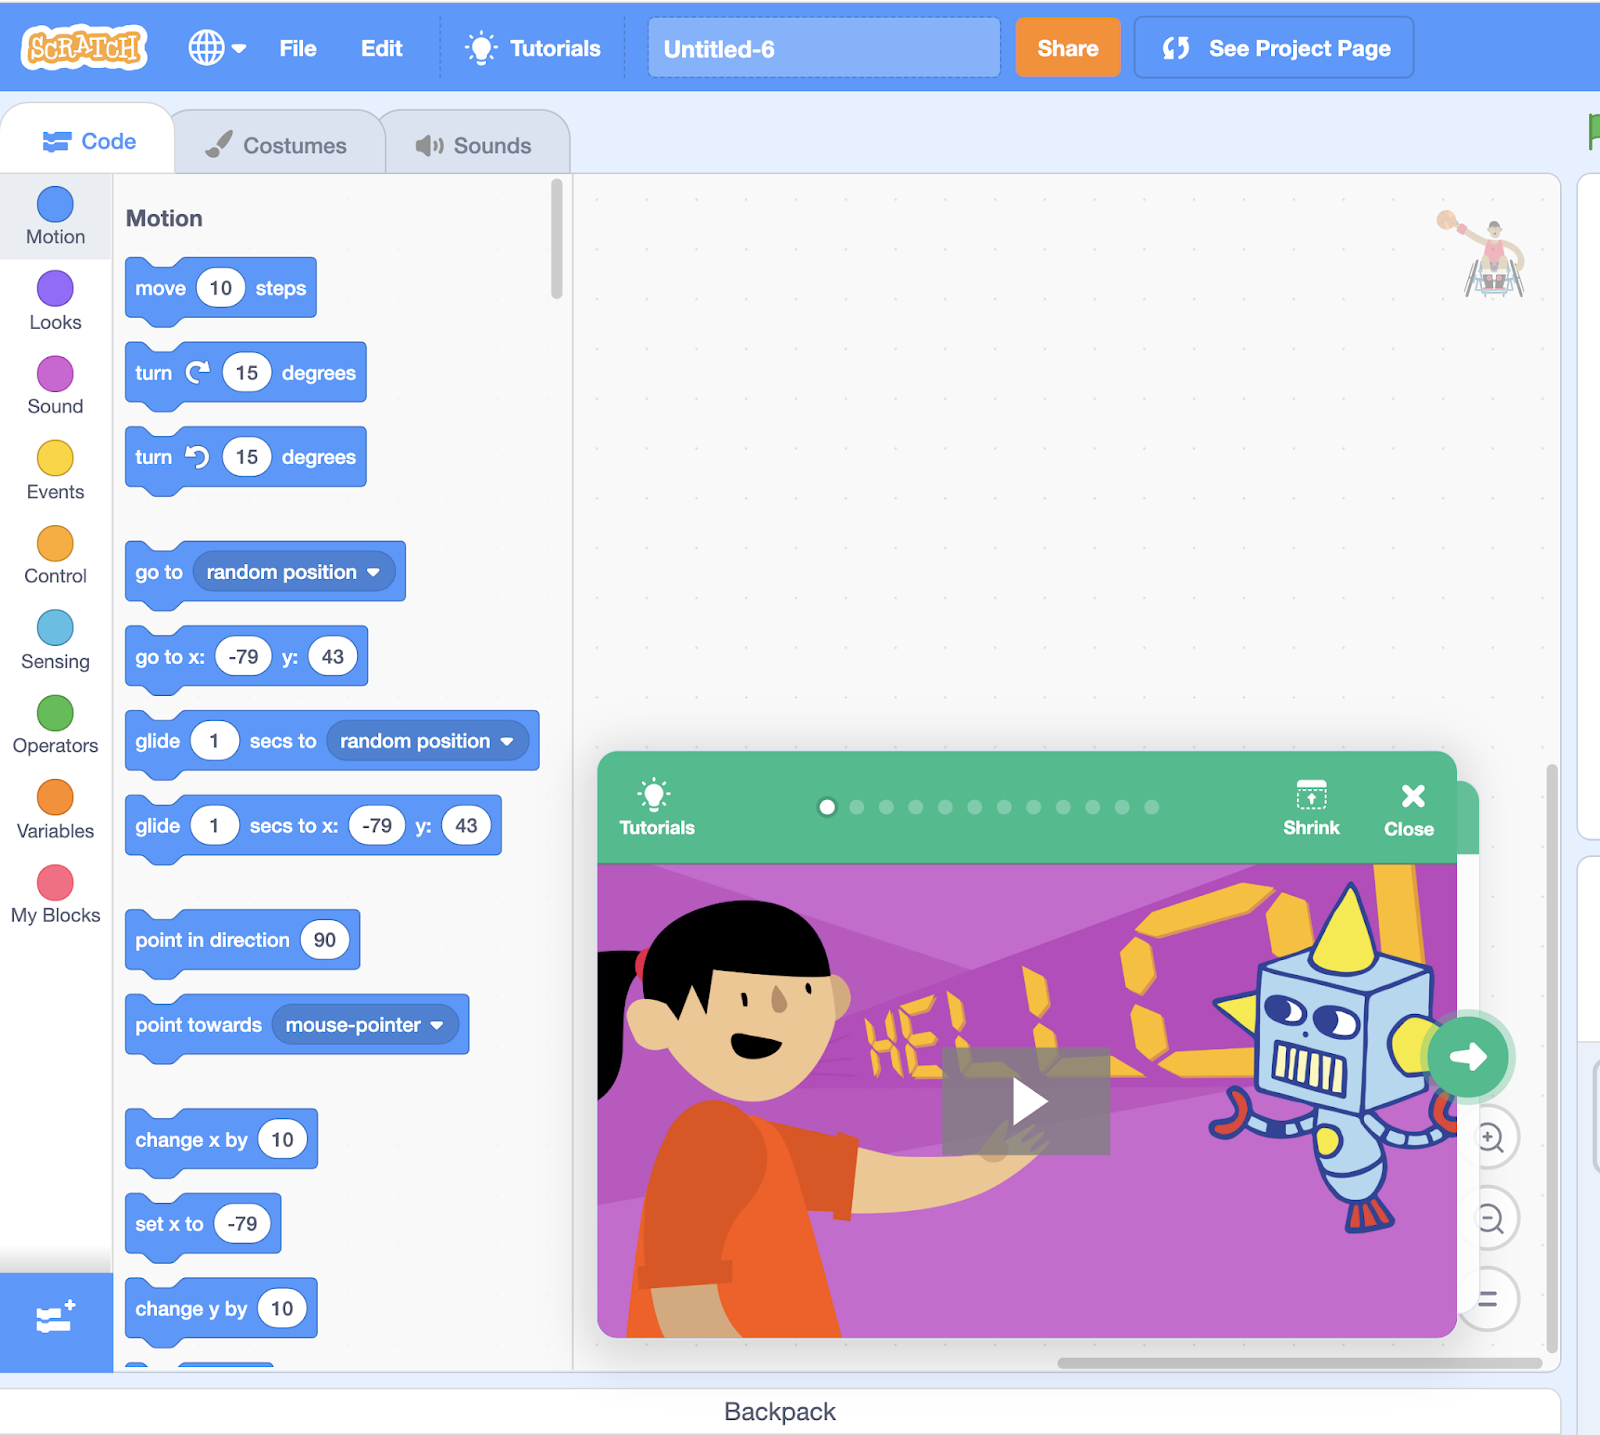The image size is (1600, 1435).
Task: Advance tutorial using the green arrow
Action: tap(1469, 1055)
